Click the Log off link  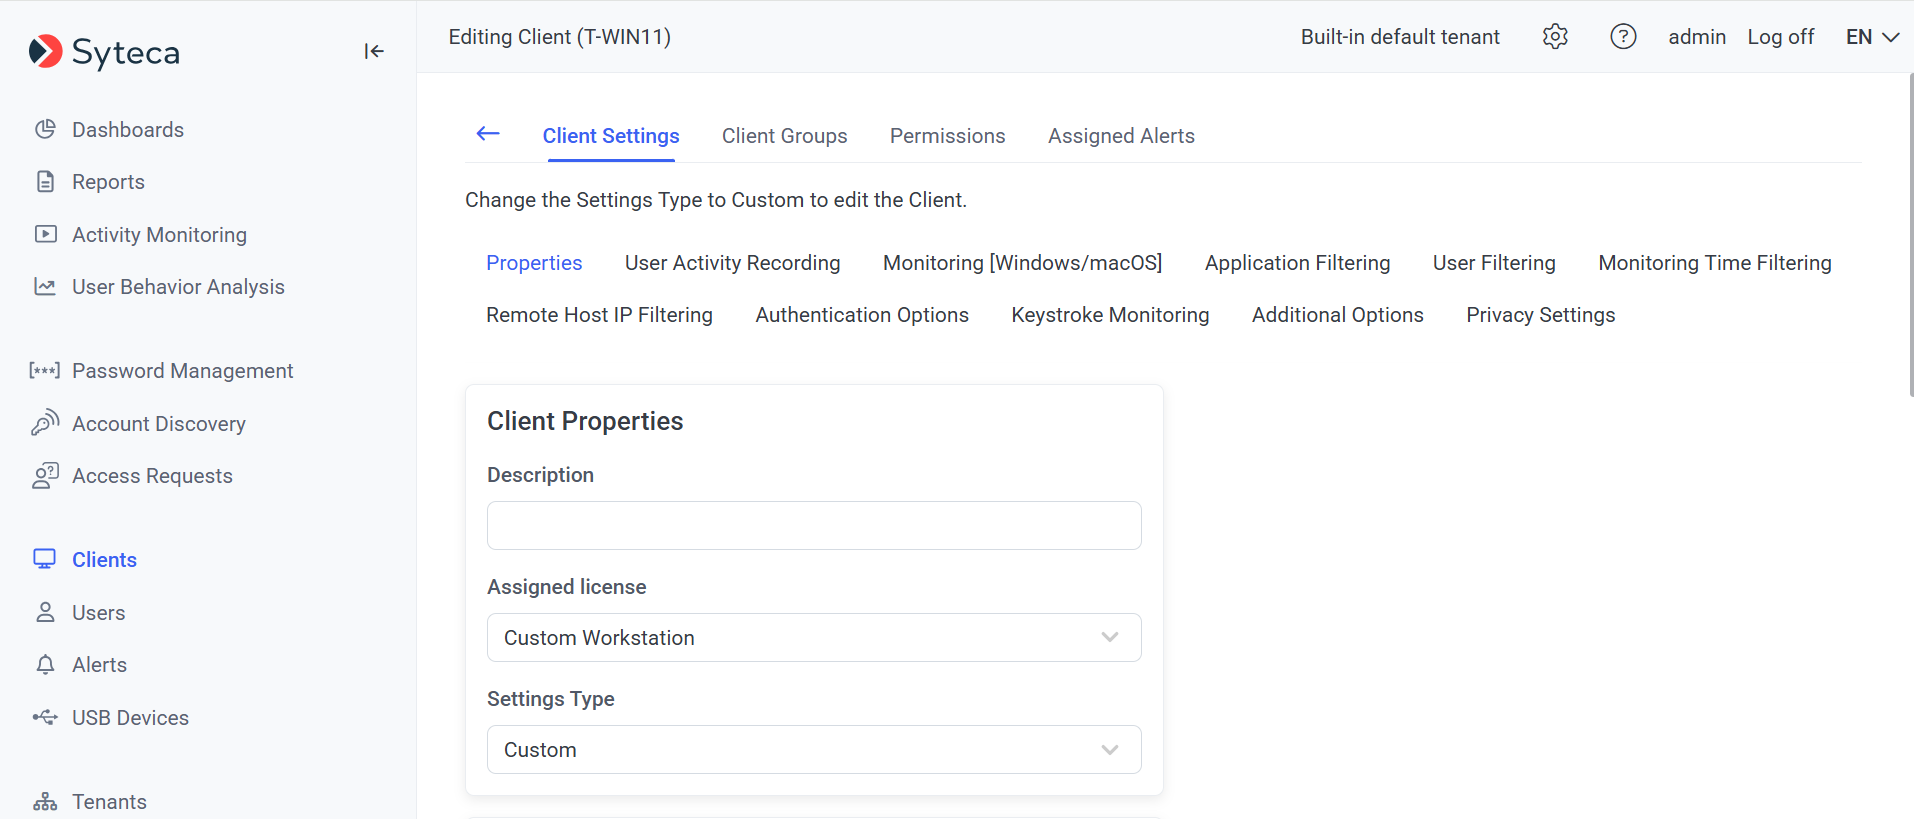coord(1780,37)
